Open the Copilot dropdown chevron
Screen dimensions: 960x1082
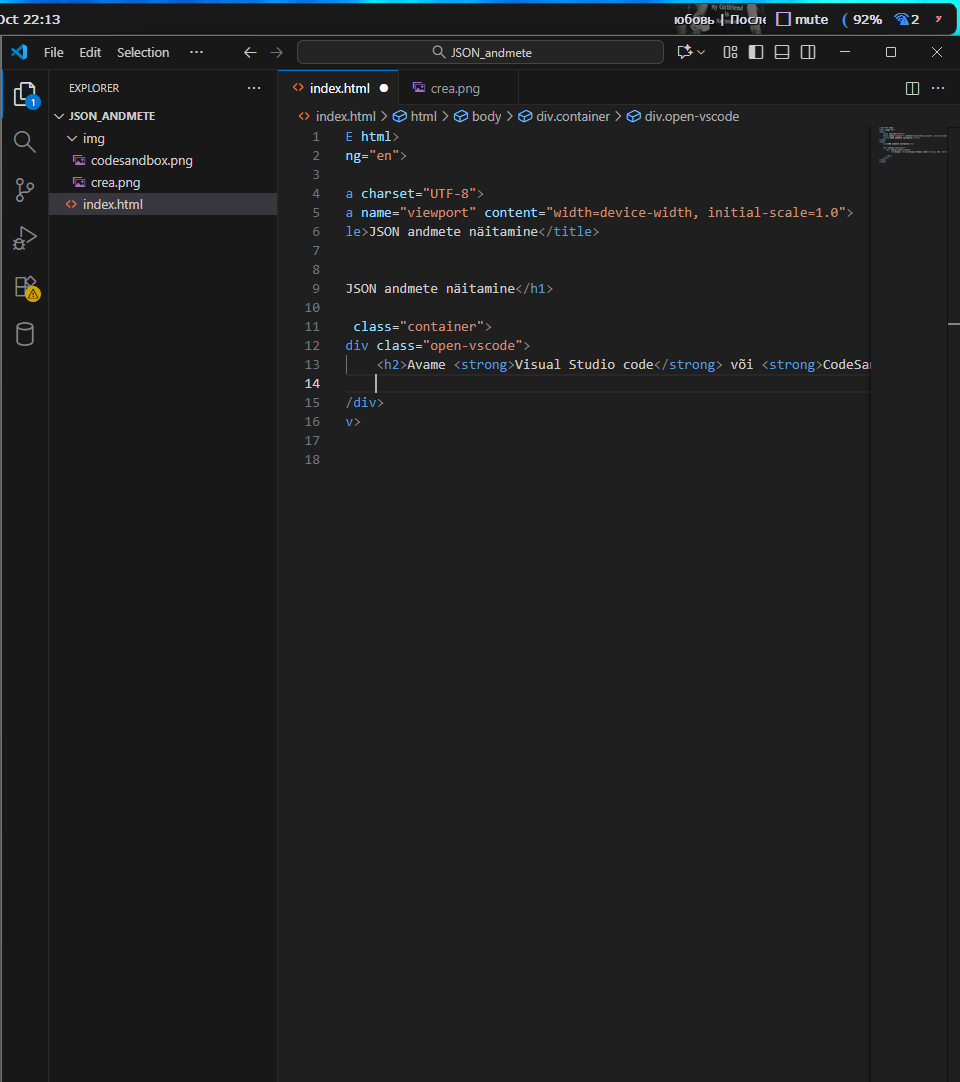pos(703,52)
